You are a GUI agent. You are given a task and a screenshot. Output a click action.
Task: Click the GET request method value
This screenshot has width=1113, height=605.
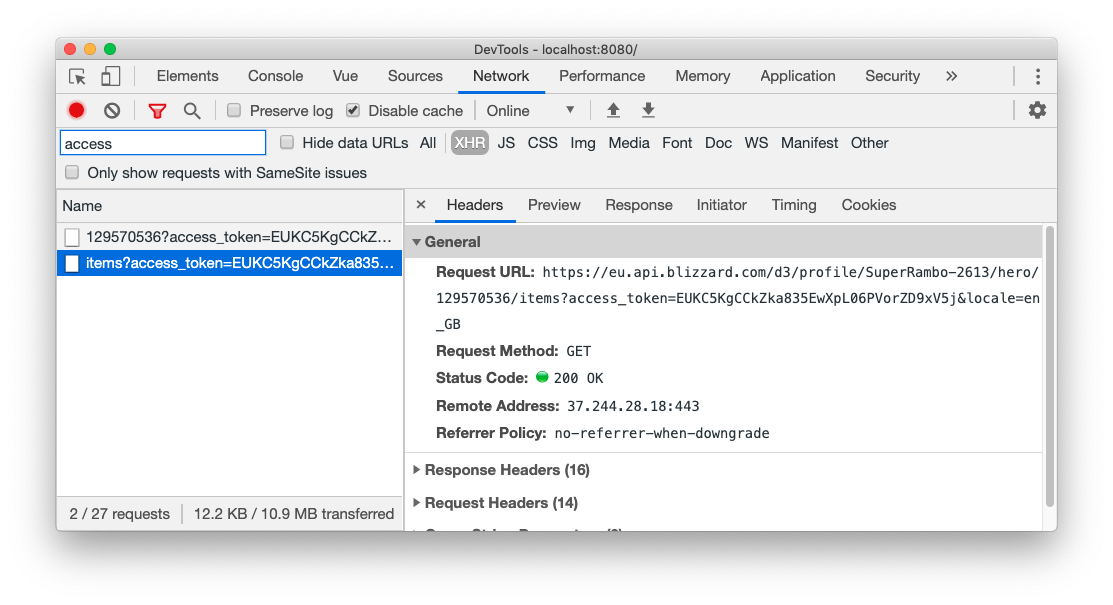[x=579, y=351]
